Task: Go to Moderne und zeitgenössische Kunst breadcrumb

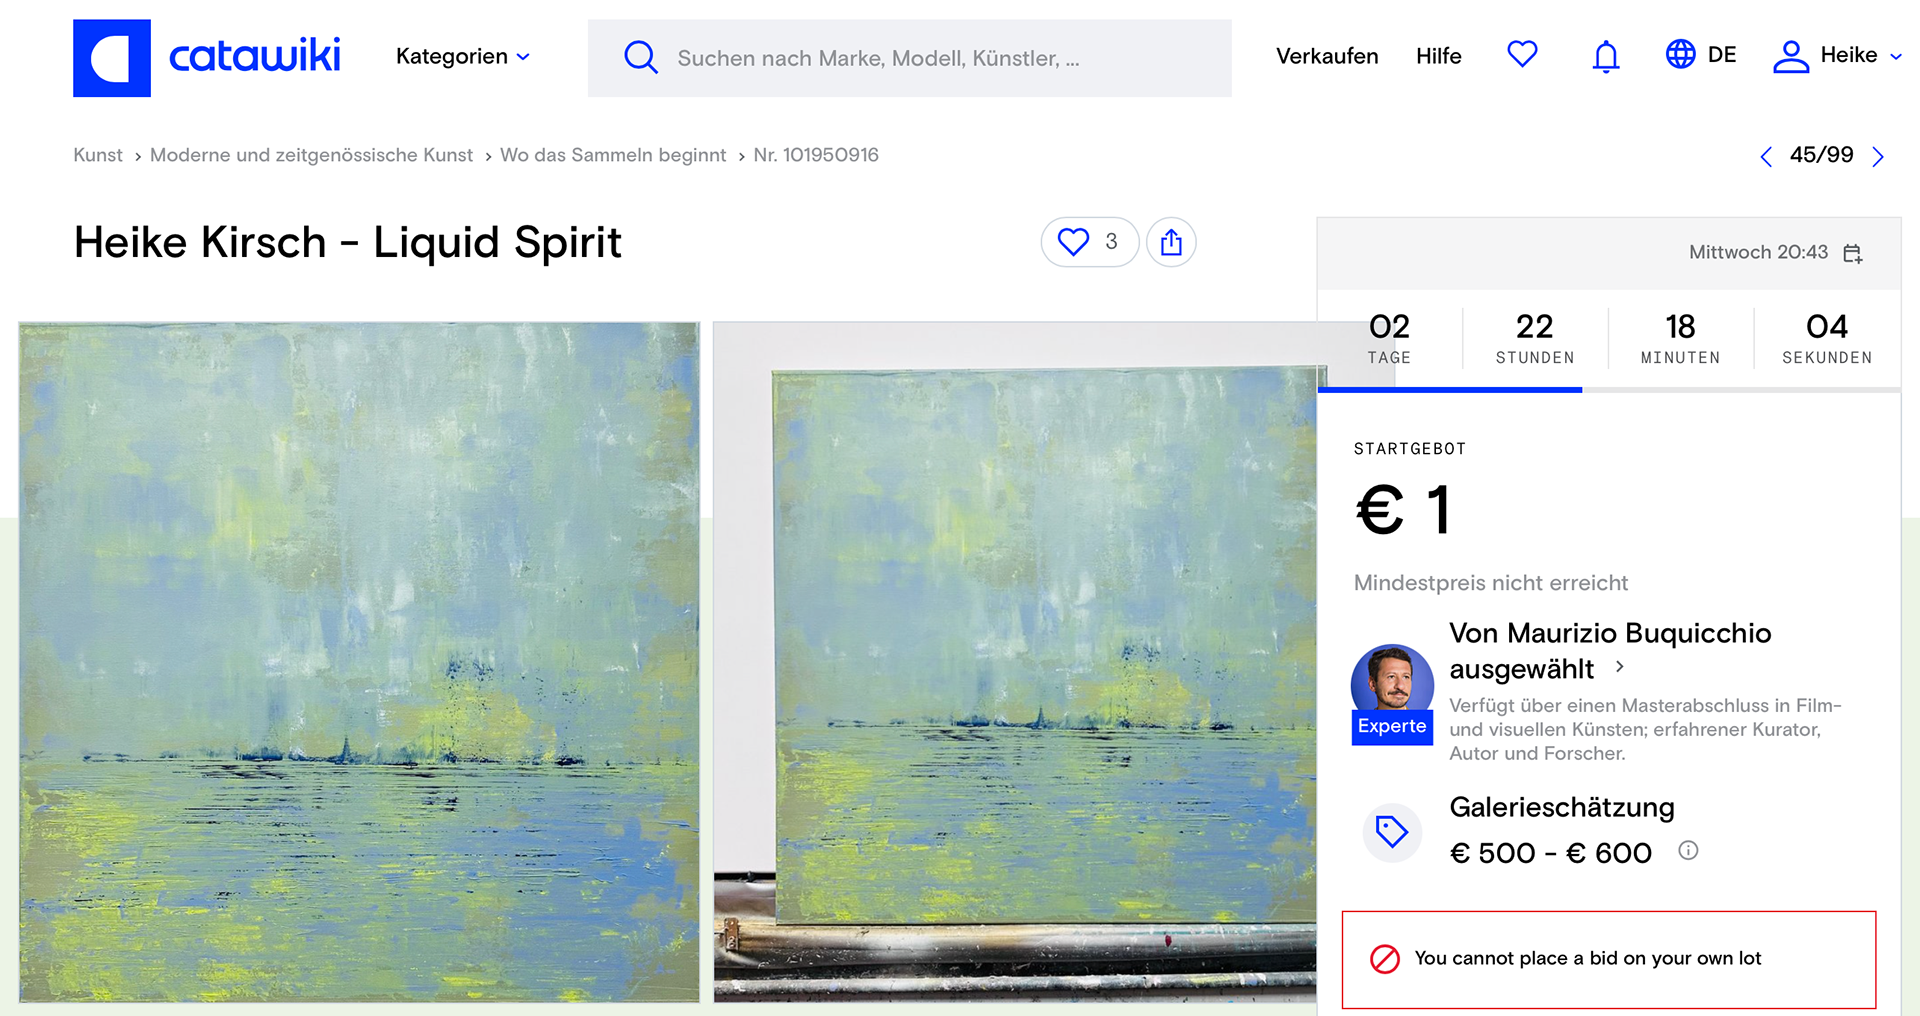Action: click(x=311, y=155)
